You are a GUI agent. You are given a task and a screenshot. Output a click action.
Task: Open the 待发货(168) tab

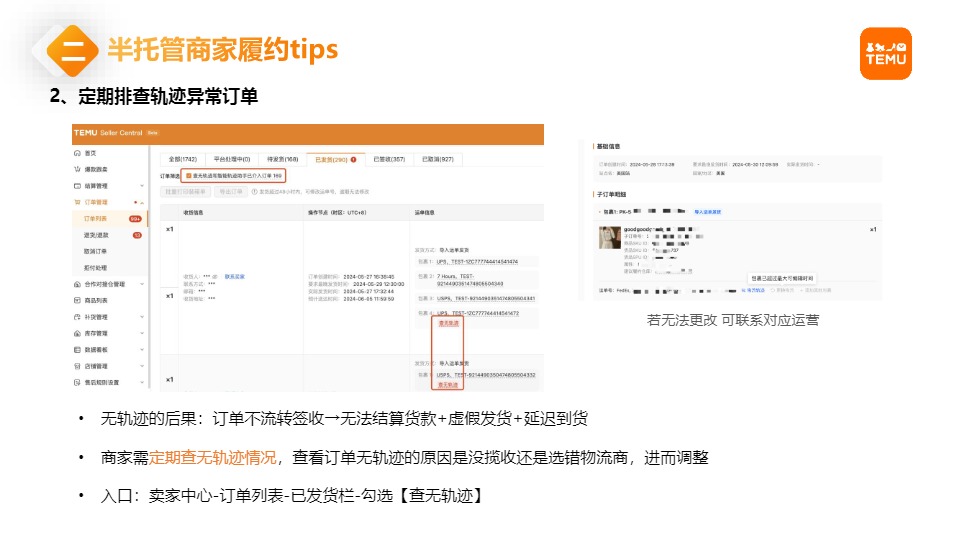[x=277, y=159]
